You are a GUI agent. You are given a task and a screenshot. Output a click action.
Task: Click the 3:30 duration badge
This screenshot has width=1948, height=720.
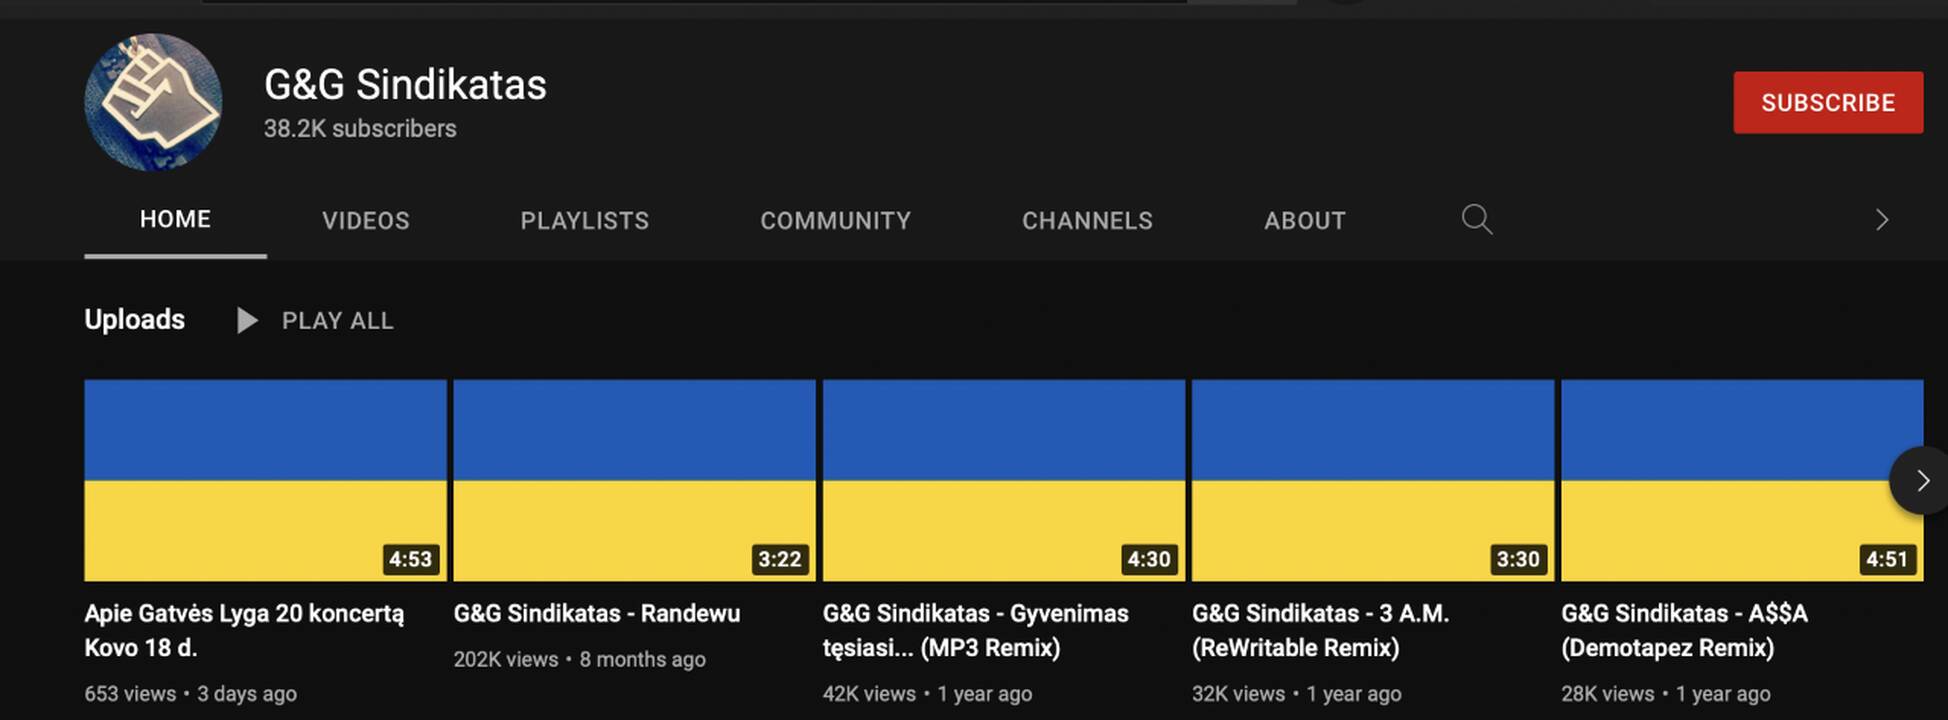pyautogui.click(x=1518, y=559)
